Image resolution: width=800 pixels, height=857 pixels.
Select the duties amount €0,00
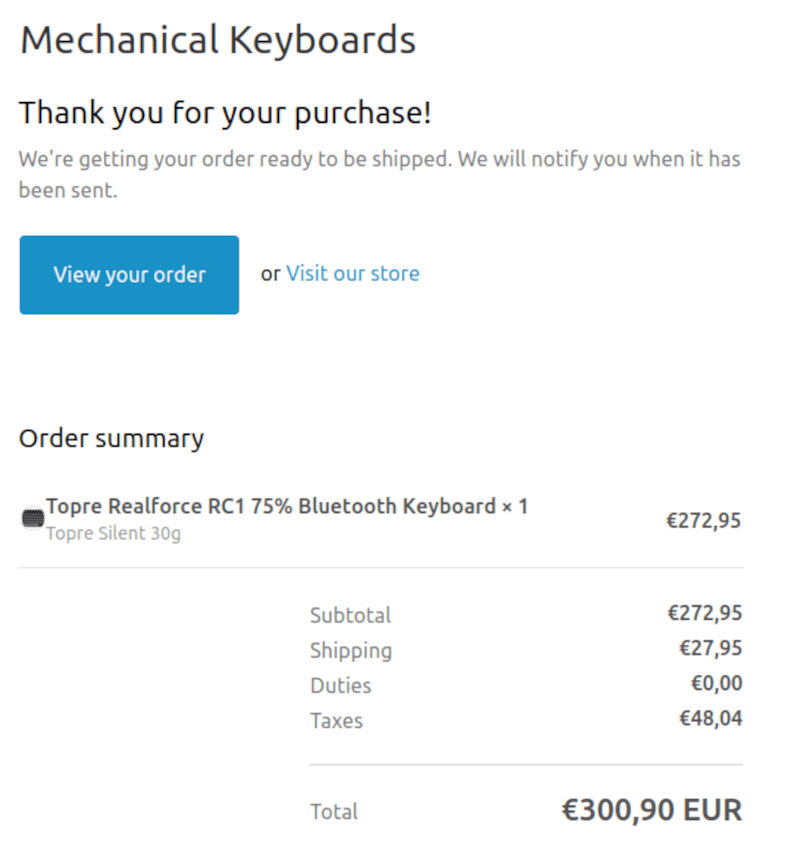point(716,684)
